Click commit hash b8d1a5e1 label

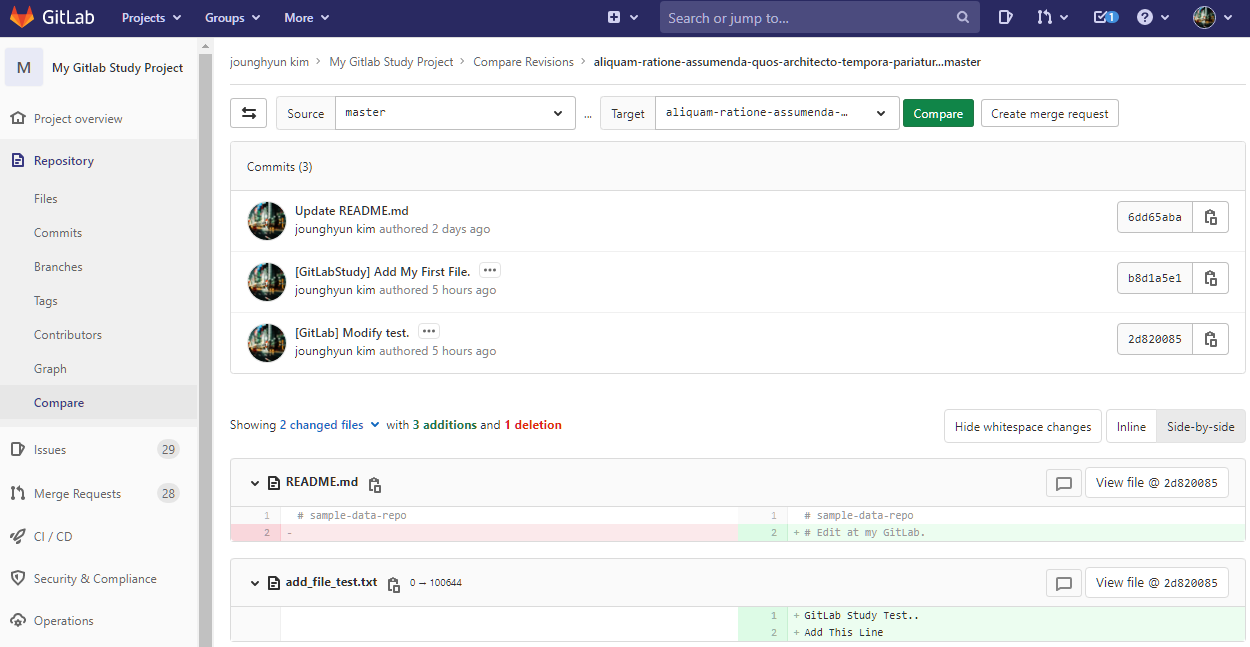(x=1155, y=278)
